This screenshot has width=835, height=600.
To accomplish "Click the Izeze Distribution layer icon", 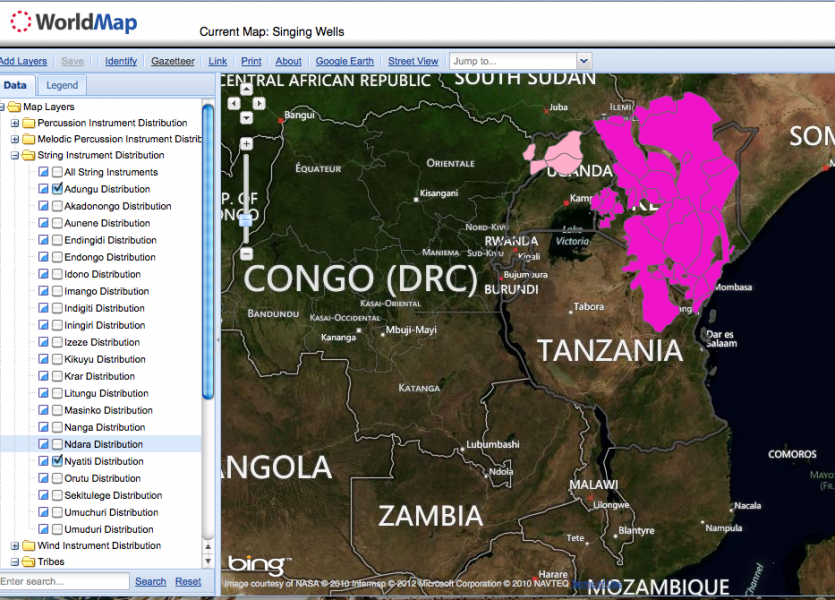I will [44, 342].
